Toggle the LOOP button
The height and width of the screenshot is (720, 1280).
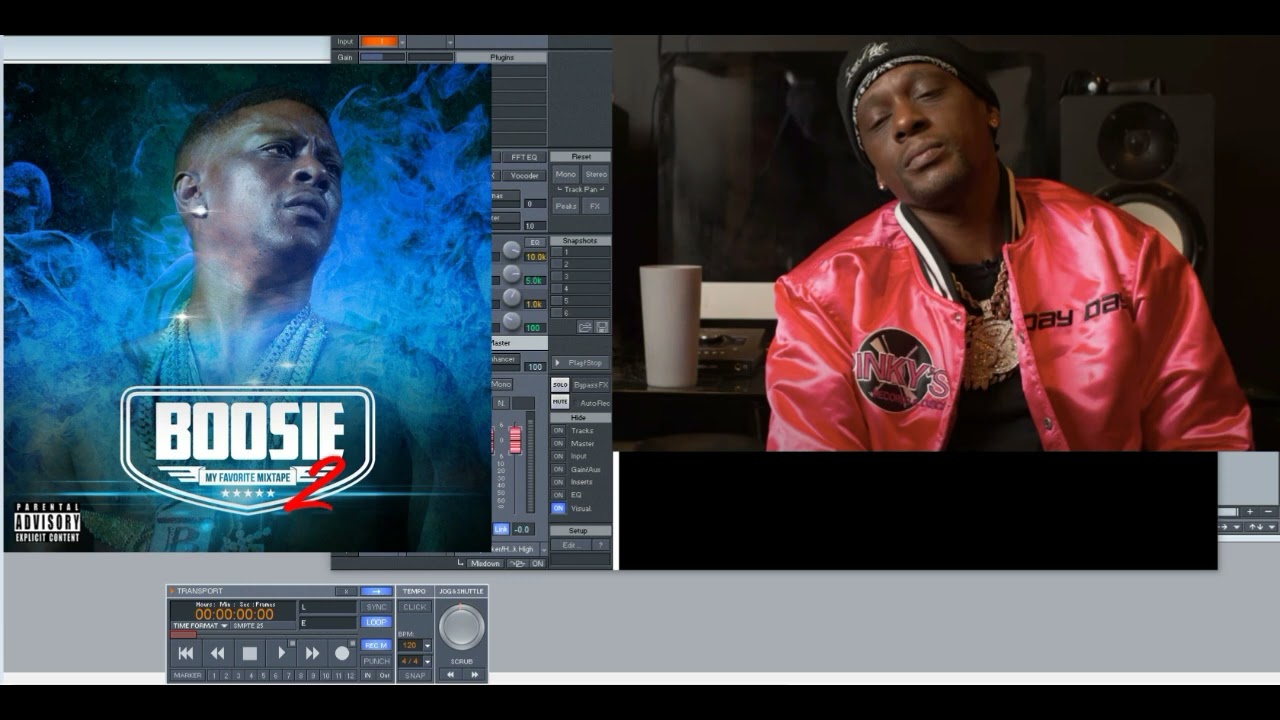pyautogui.click(x=376, y=622)
